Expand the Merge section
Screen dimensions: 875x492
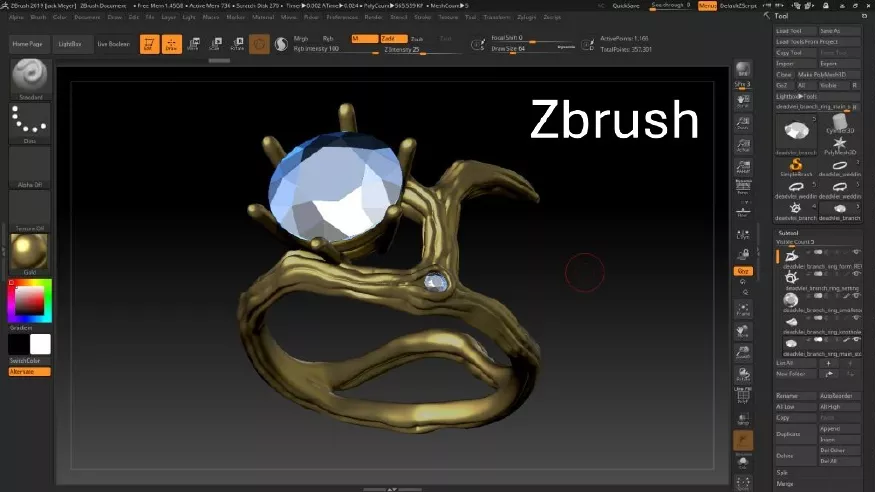pos(785,484)
